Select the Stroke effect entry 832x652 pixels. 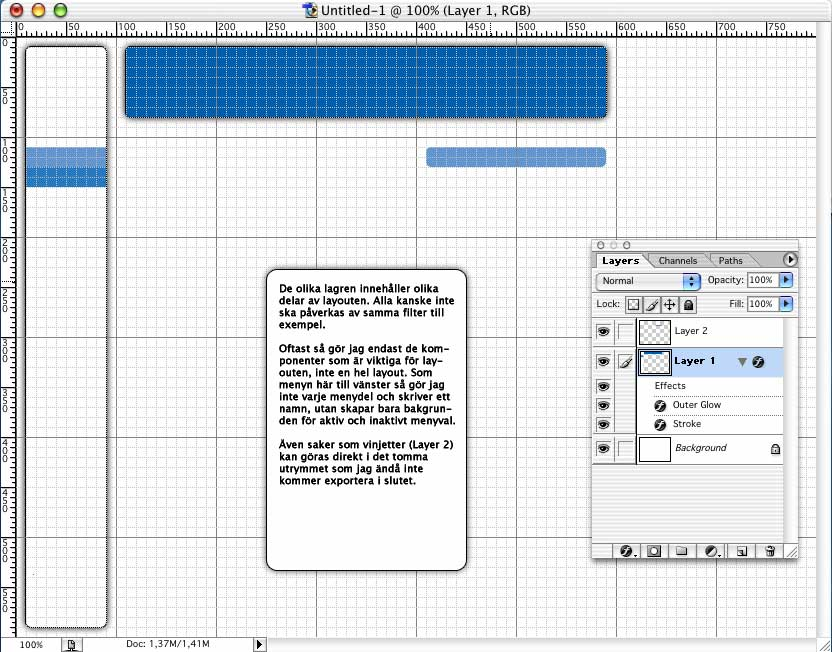pyautogui.click(x=688, y=425)
